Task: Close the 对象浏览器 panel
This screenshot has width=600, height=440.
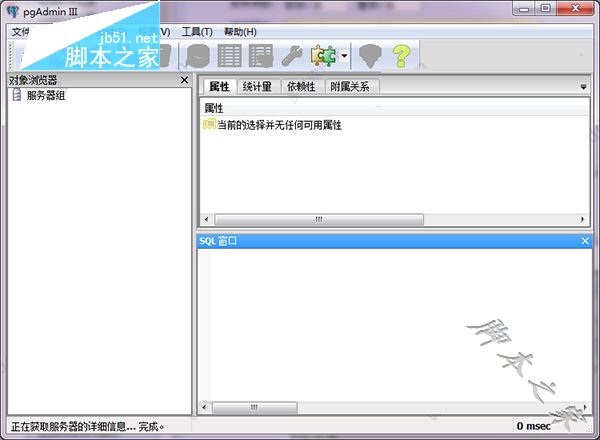Action: 184,80
